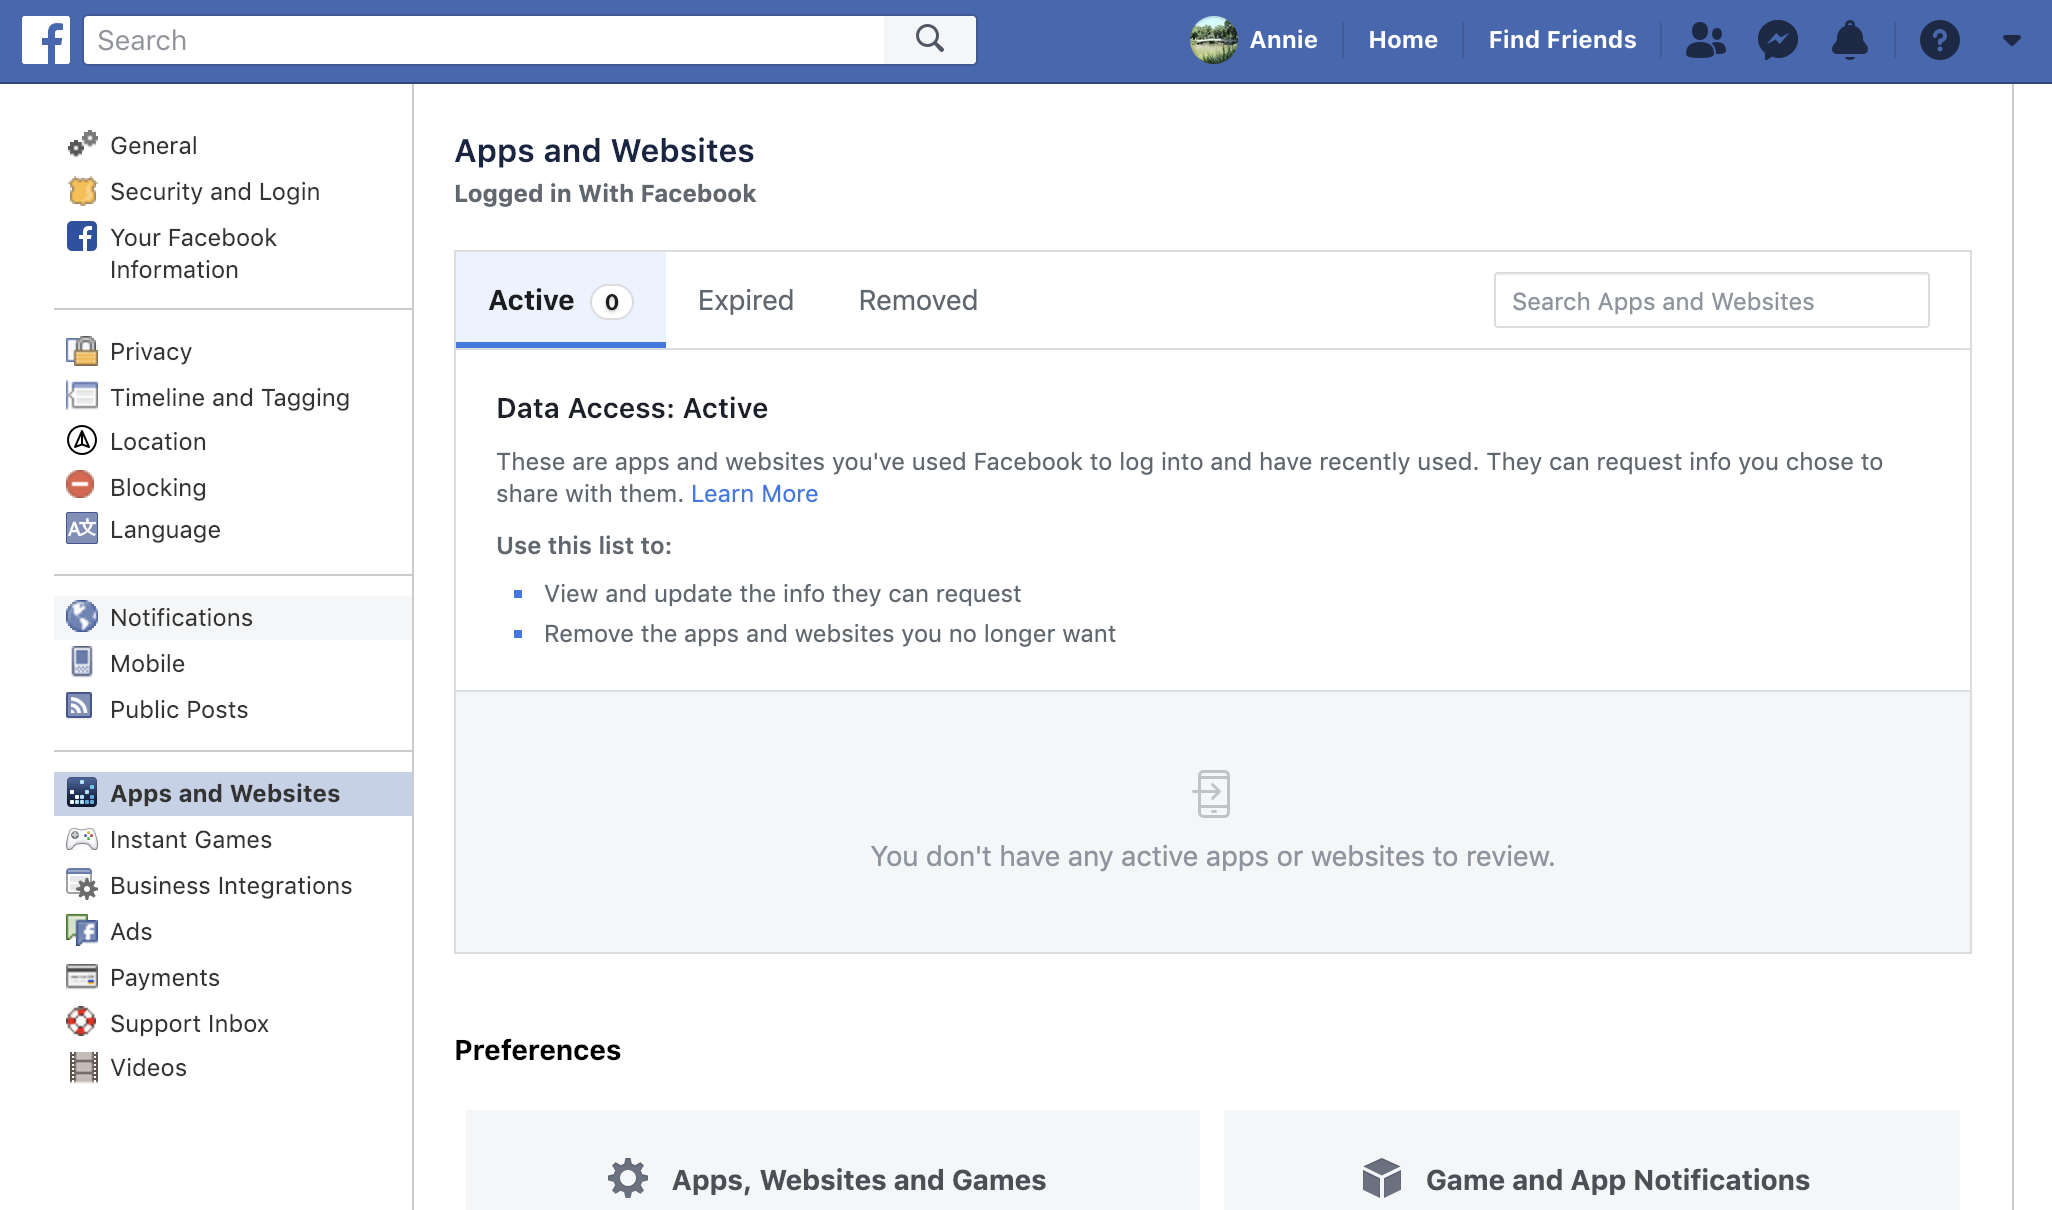Open Privacy settings
Viewport: 2052px width, 1210px height.
pyautogui.click(x=151, y=352)
